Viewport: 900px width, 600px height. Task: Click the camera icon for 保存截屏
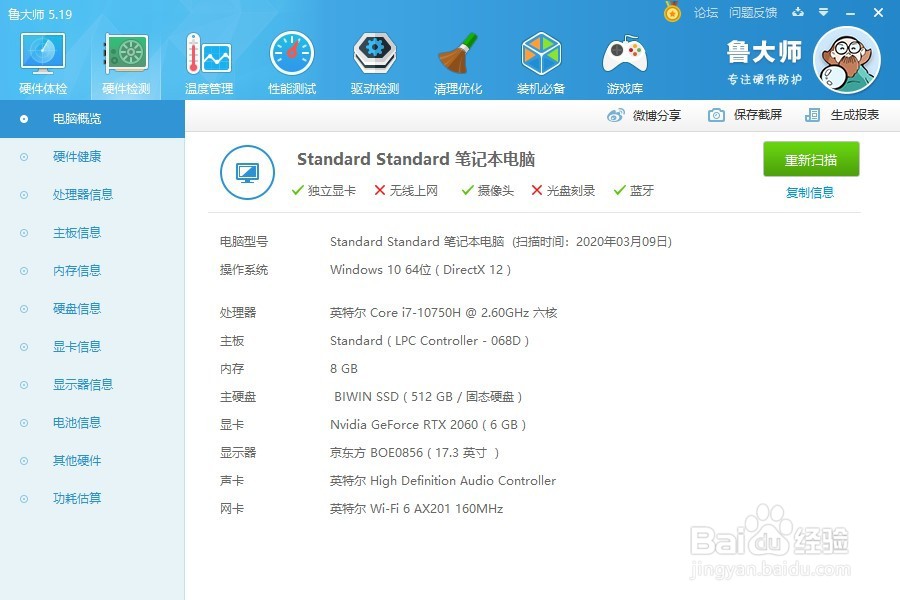pyautogui.click(x=716, y=115)
